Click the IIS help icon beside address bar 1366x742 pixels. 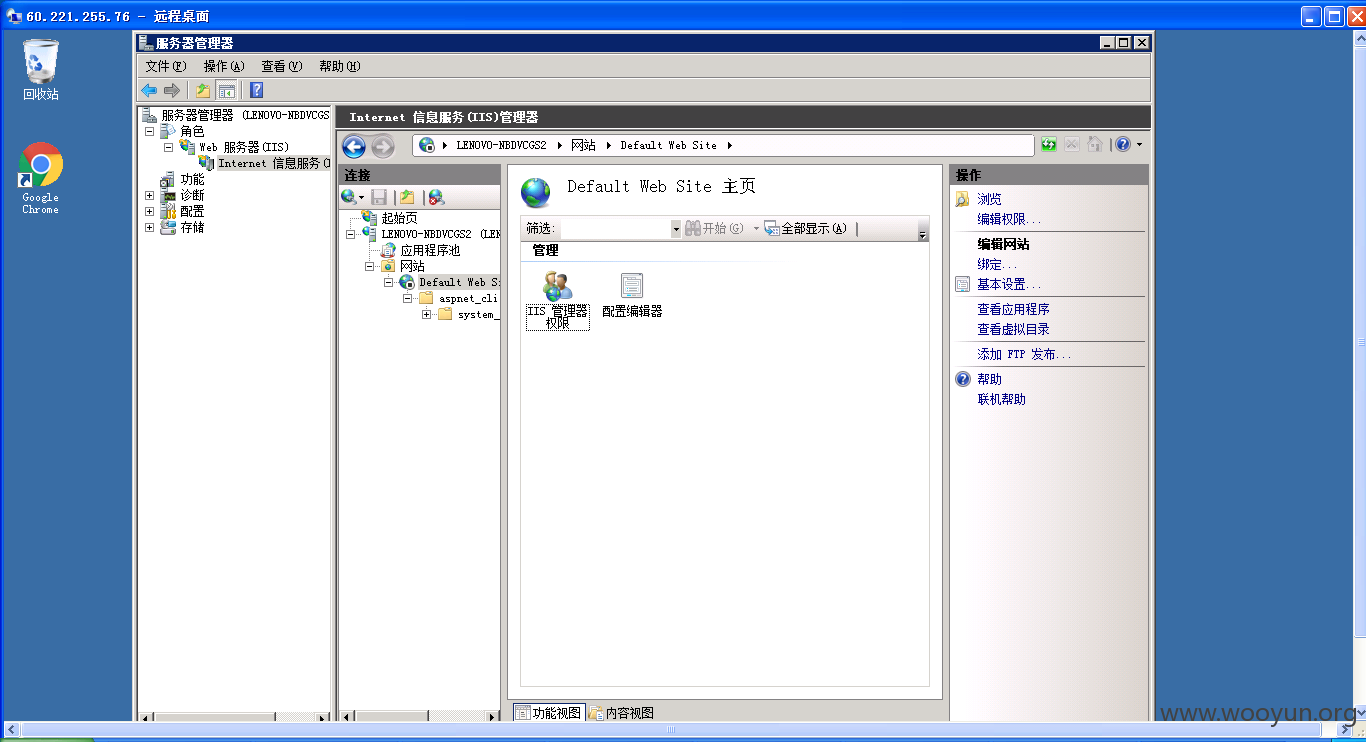tap(1123, 145)
